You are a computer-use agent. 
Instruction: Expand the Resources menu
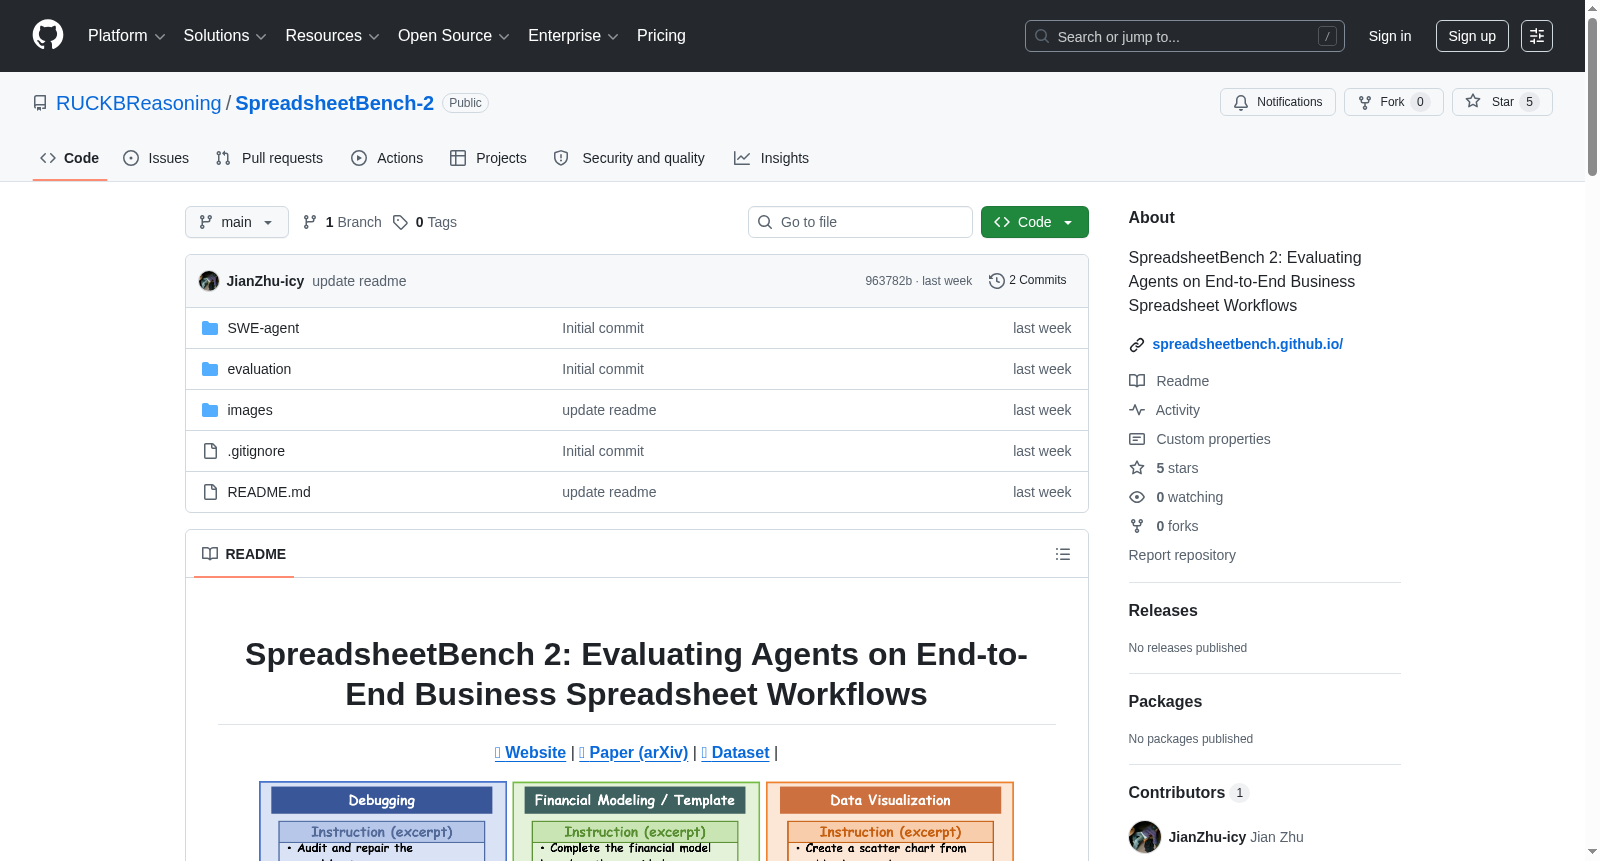[x=332, y=36]
